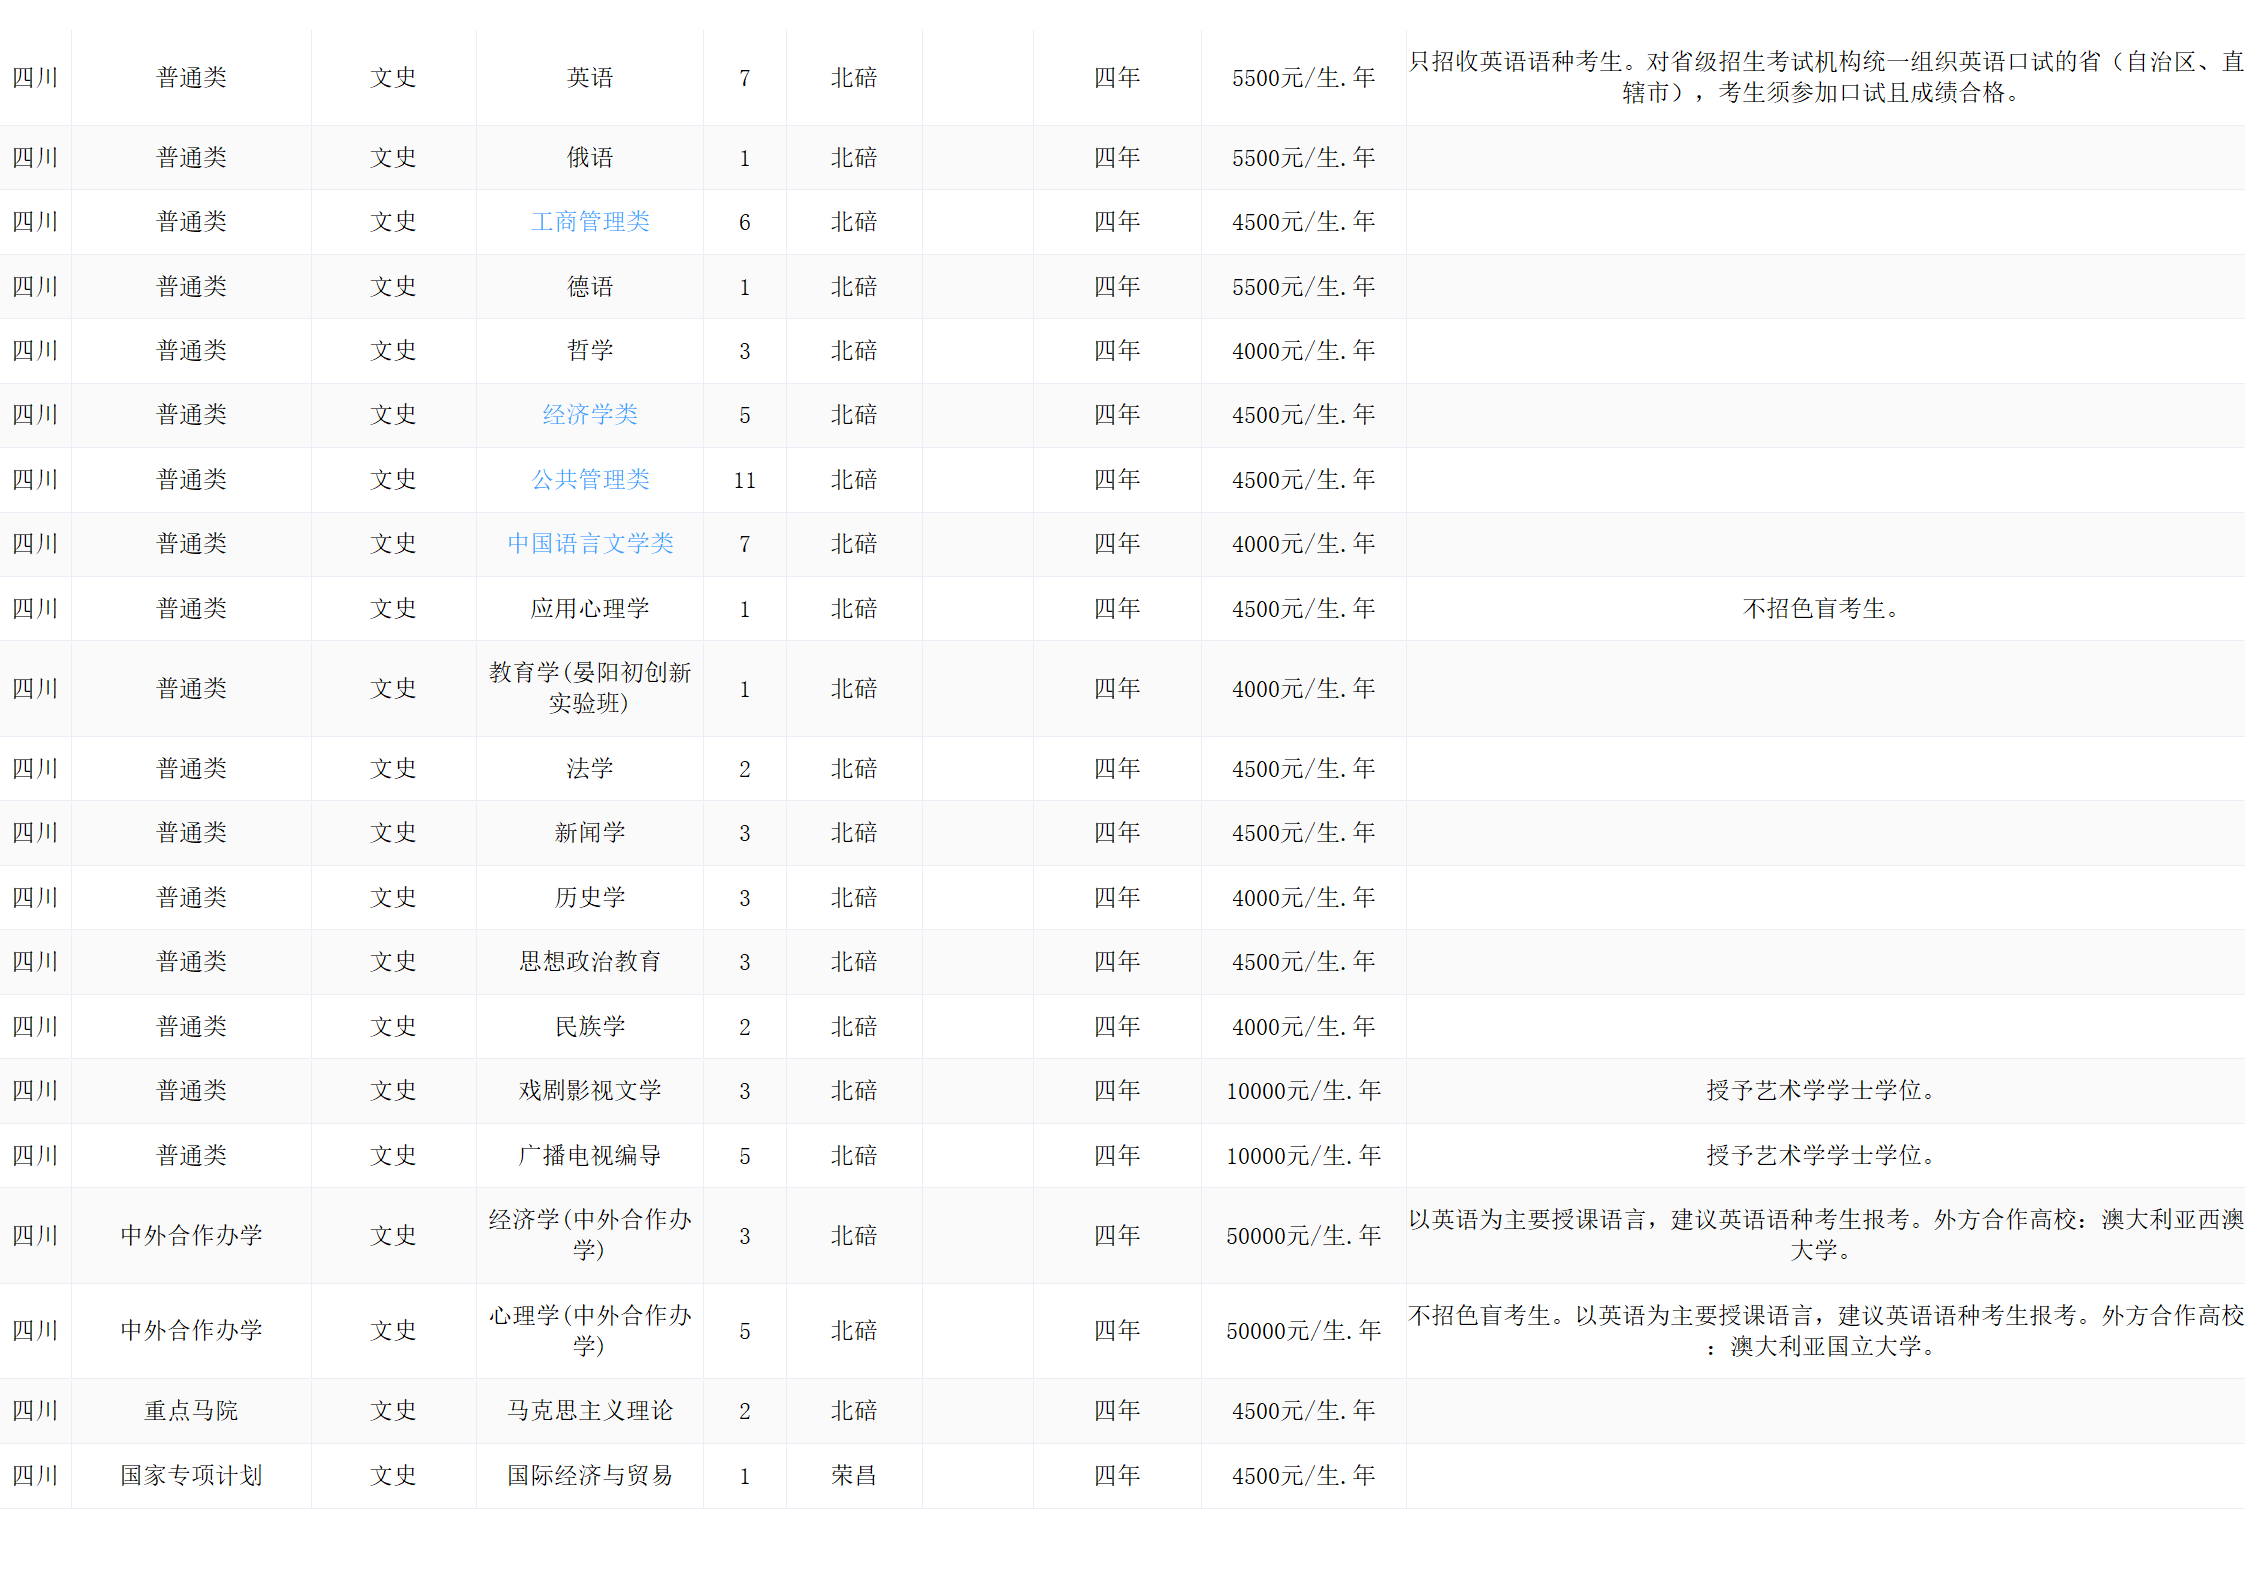Open the 经济学类 major link
The height and width of the screenshot is (1587, 2245).
[590, 415]
